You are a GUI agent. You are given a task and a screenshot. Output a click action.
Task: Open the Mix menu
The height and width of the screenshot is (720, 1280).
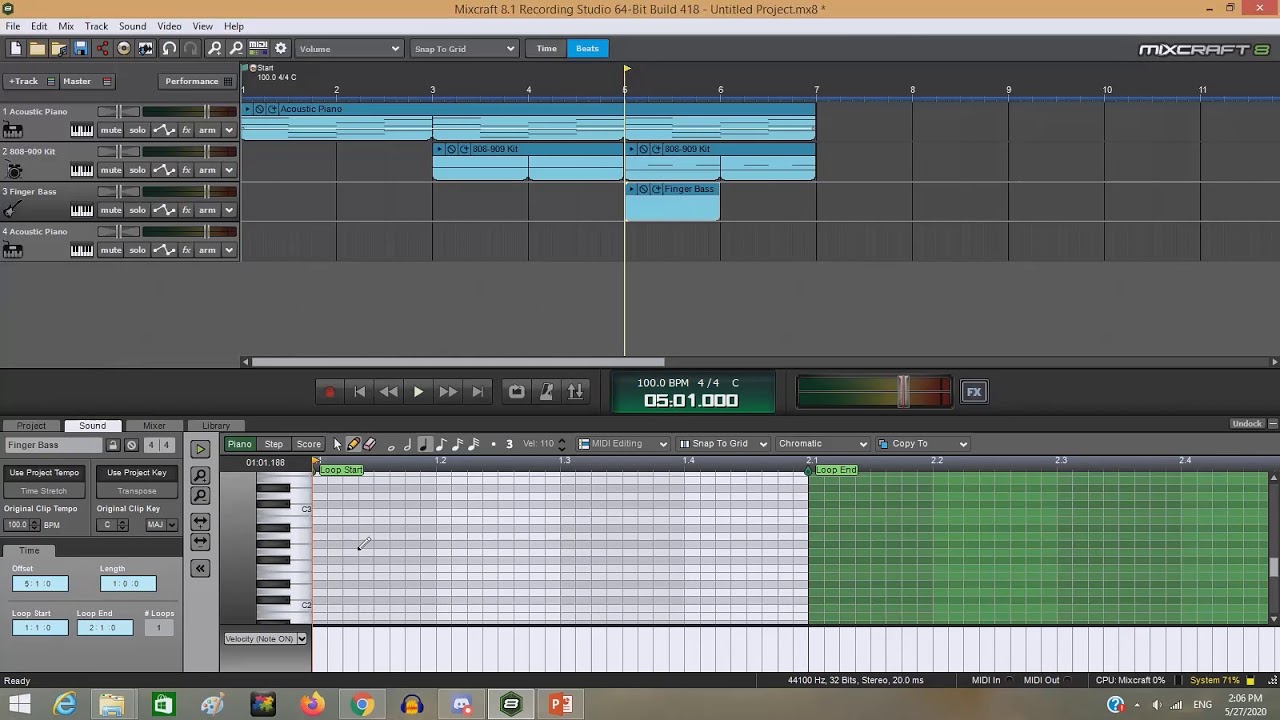pyautogui.click(x=66, y=26)
